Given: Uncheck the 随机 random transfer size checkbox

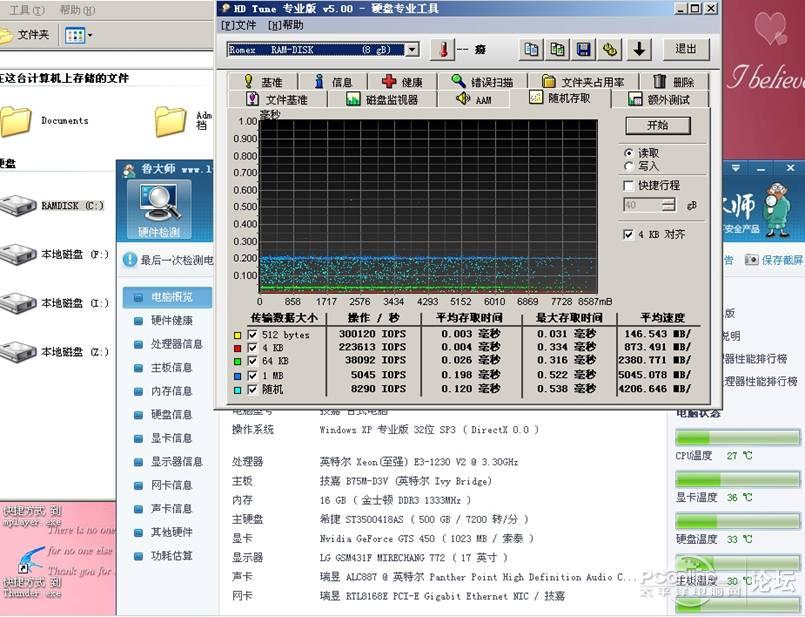Looking at the screenshot, I should (x=253, y=390).
